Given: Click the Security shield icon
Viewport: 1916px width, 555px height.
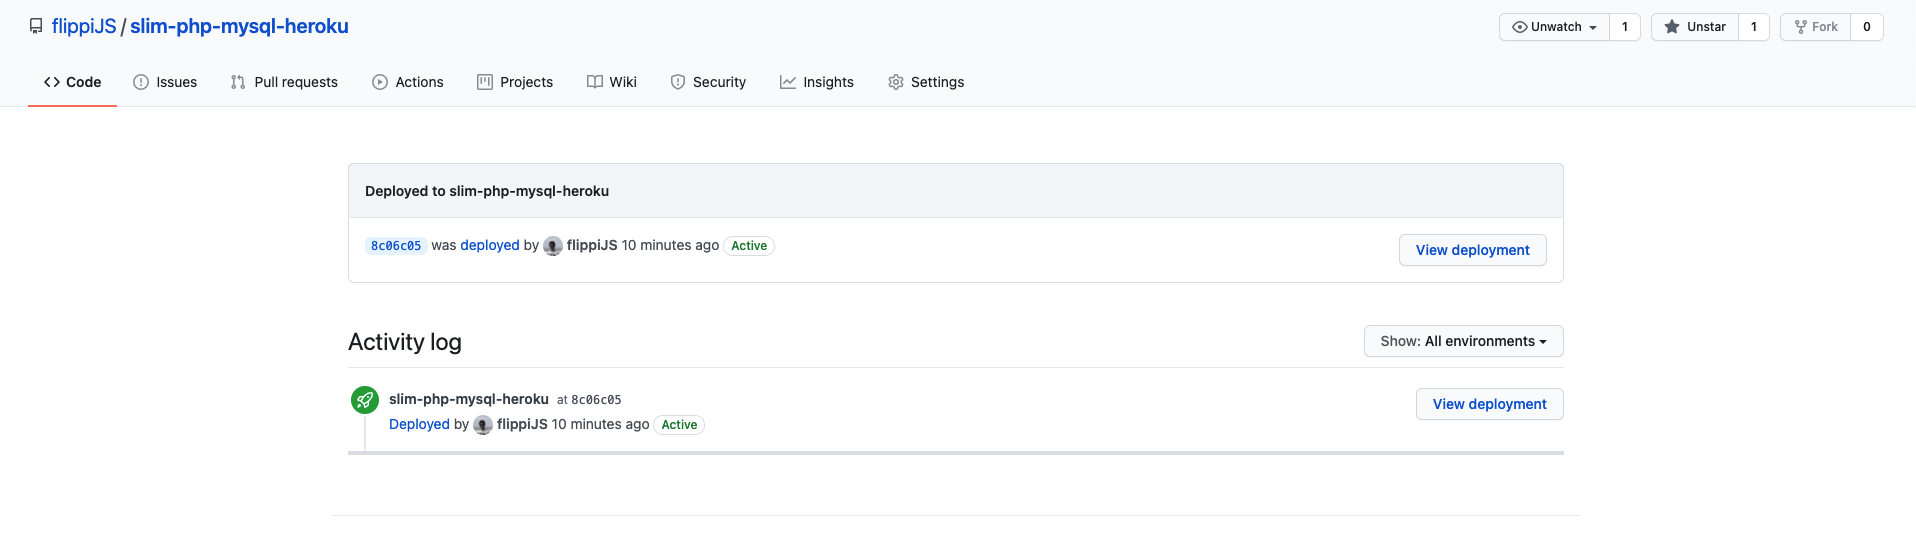Looking at the screenshot, I should (678, 82).
